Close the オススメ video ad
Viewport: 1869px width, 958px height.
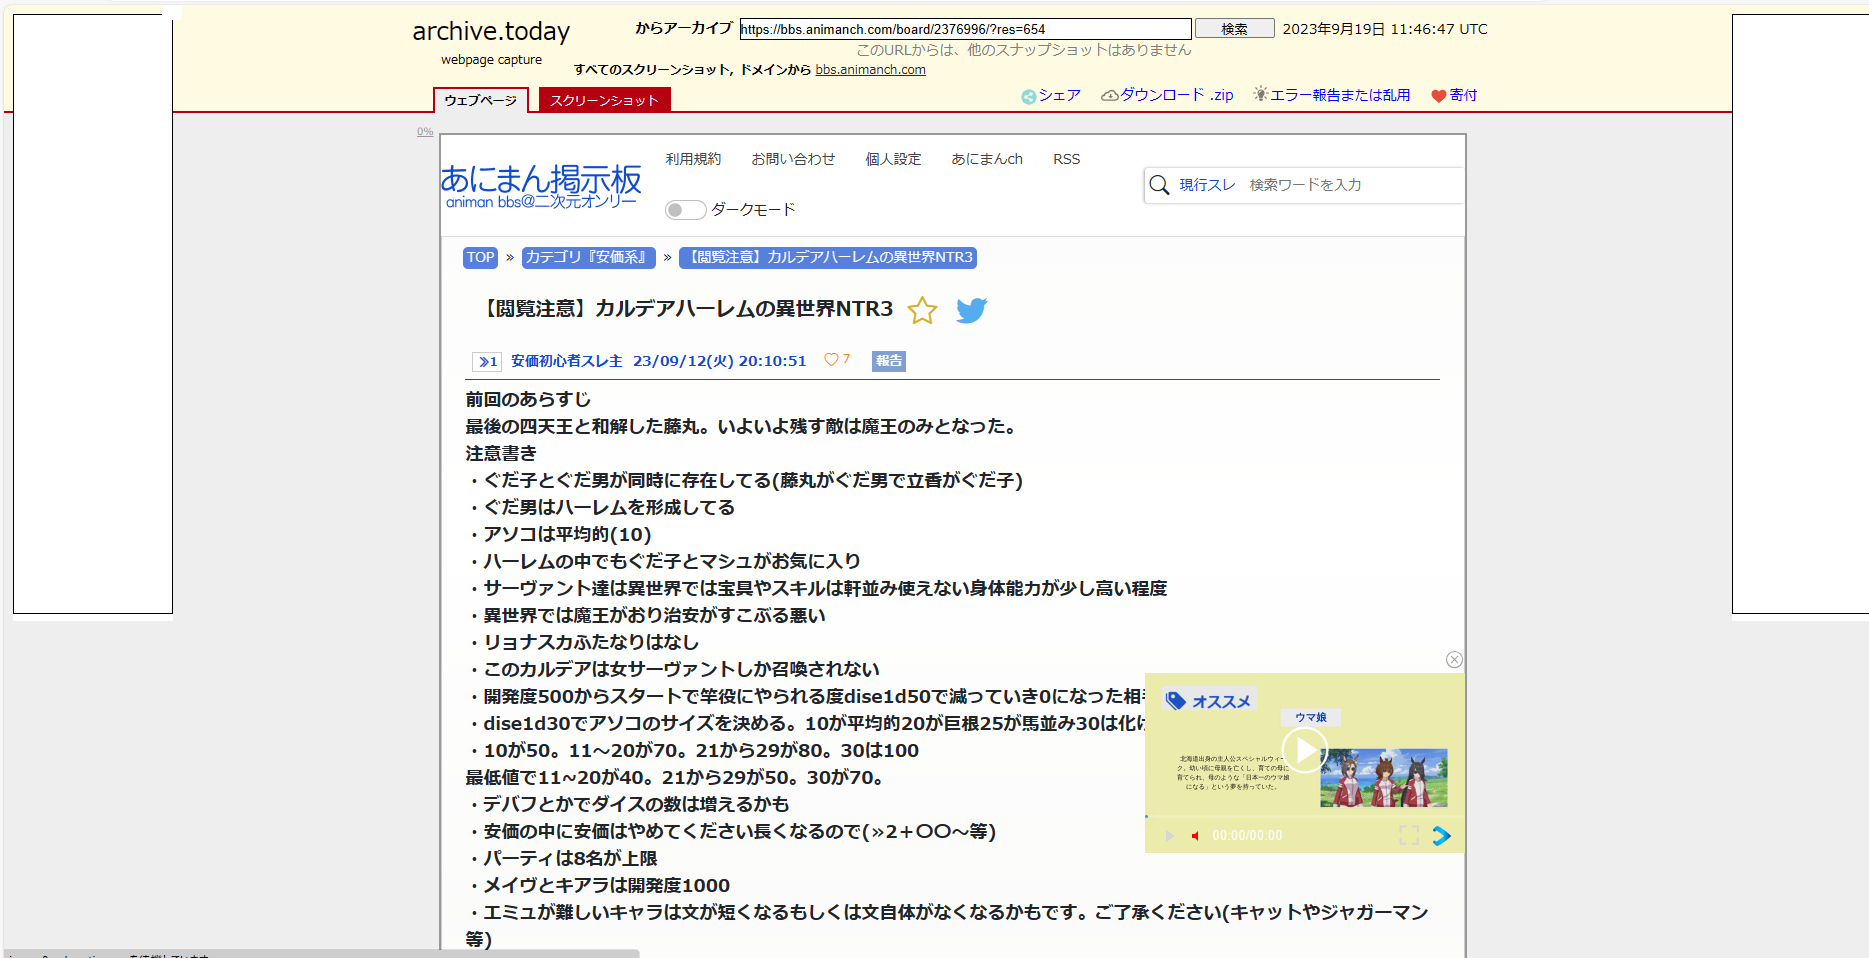pos(1454,660)
